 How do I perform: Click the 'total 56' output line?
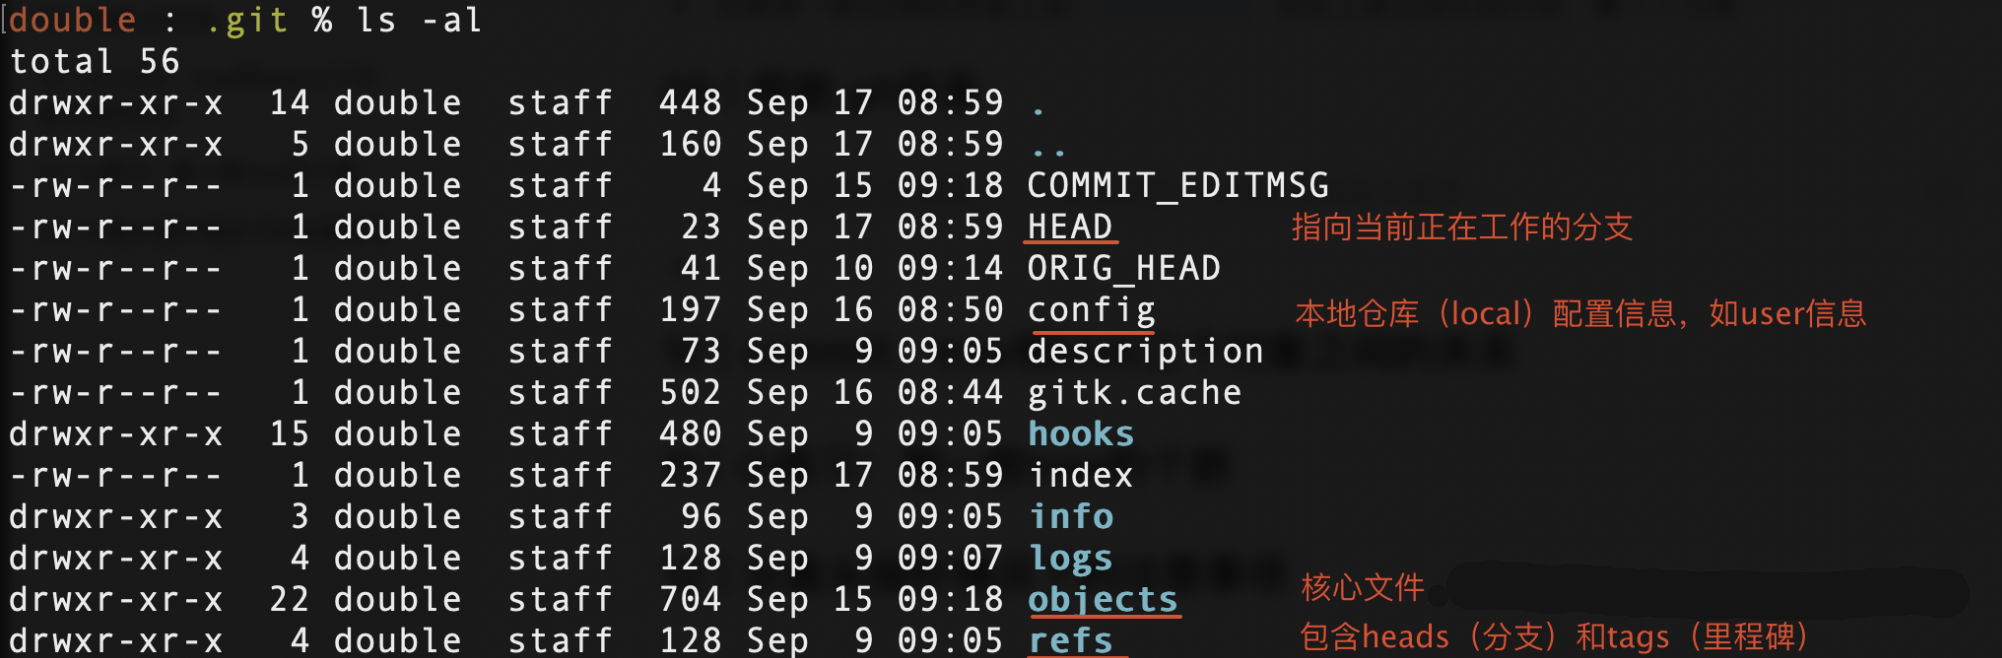[x=95, y=62]
